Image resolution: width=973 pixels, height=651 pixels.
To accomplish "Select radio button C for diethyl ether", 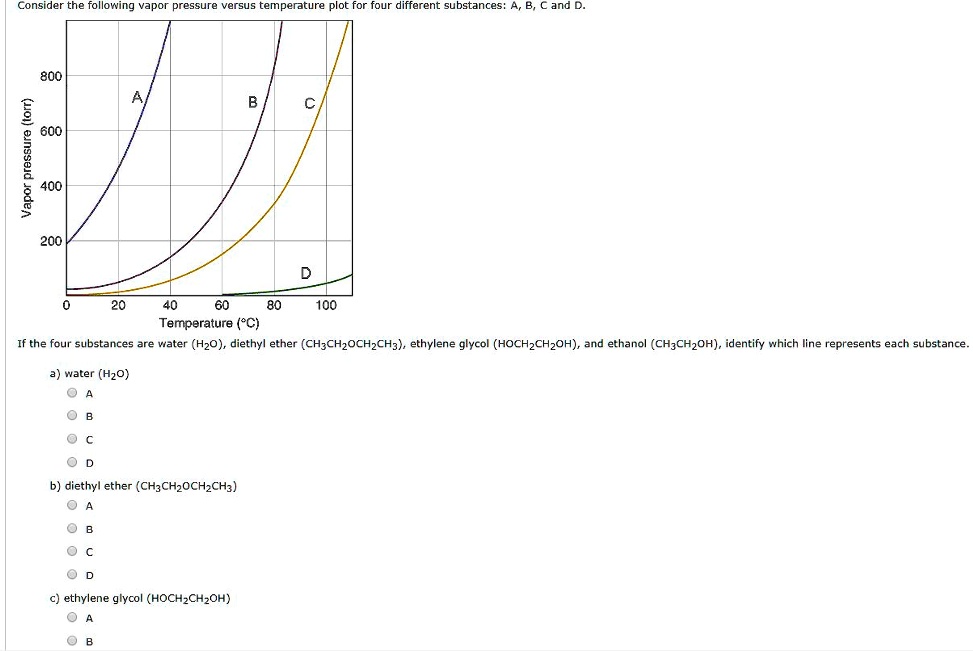I will tap(72, 551).
